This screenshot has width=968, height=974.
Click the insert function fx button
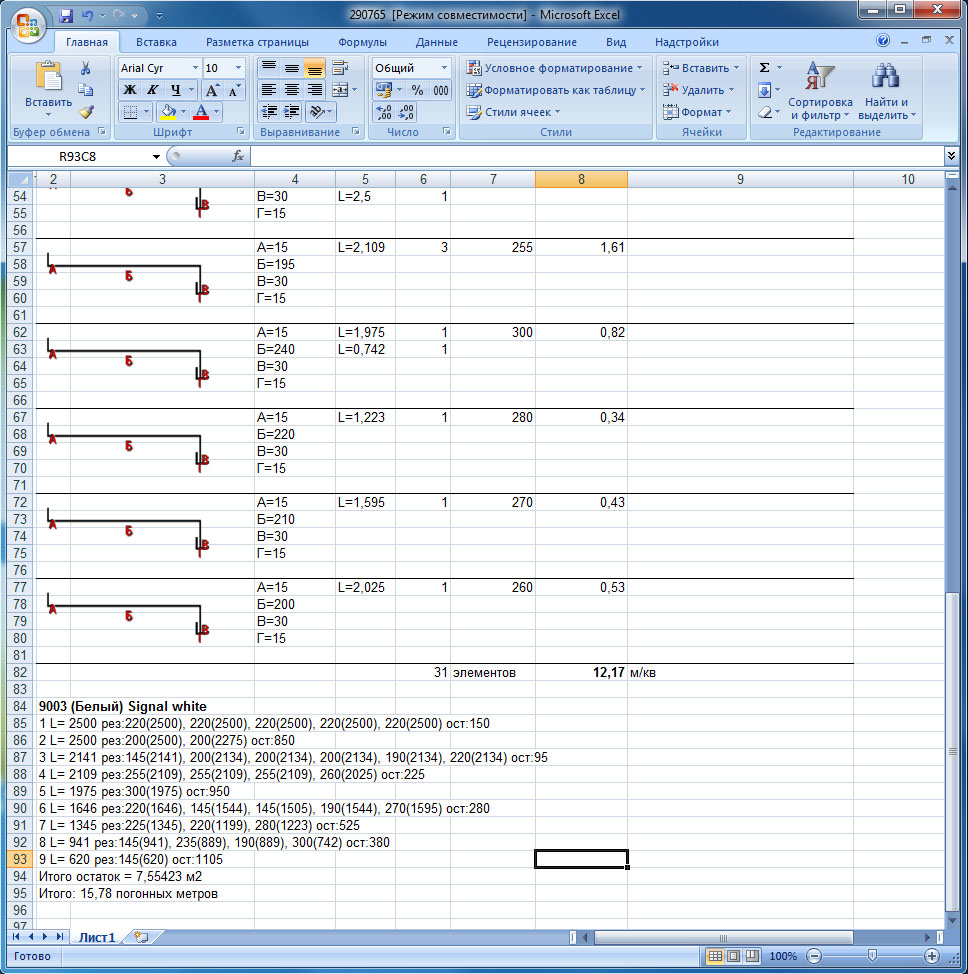(x=237, y=156)
